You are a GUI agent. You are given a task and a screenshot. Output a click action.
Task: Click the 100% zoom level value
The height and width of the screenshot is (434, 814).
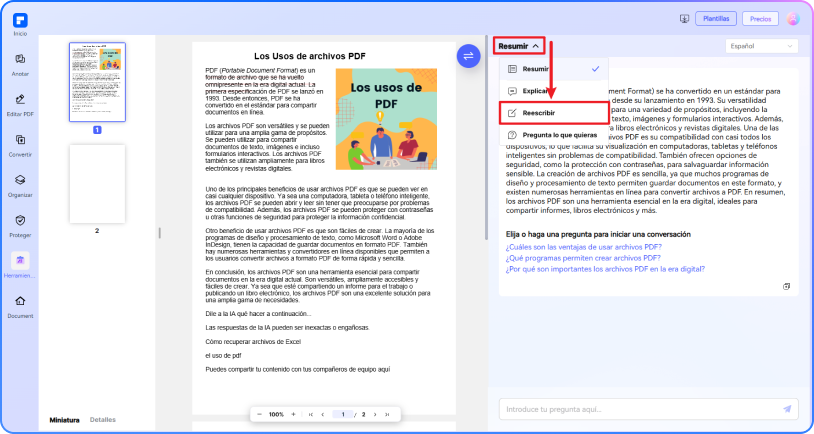coord(276,414)
